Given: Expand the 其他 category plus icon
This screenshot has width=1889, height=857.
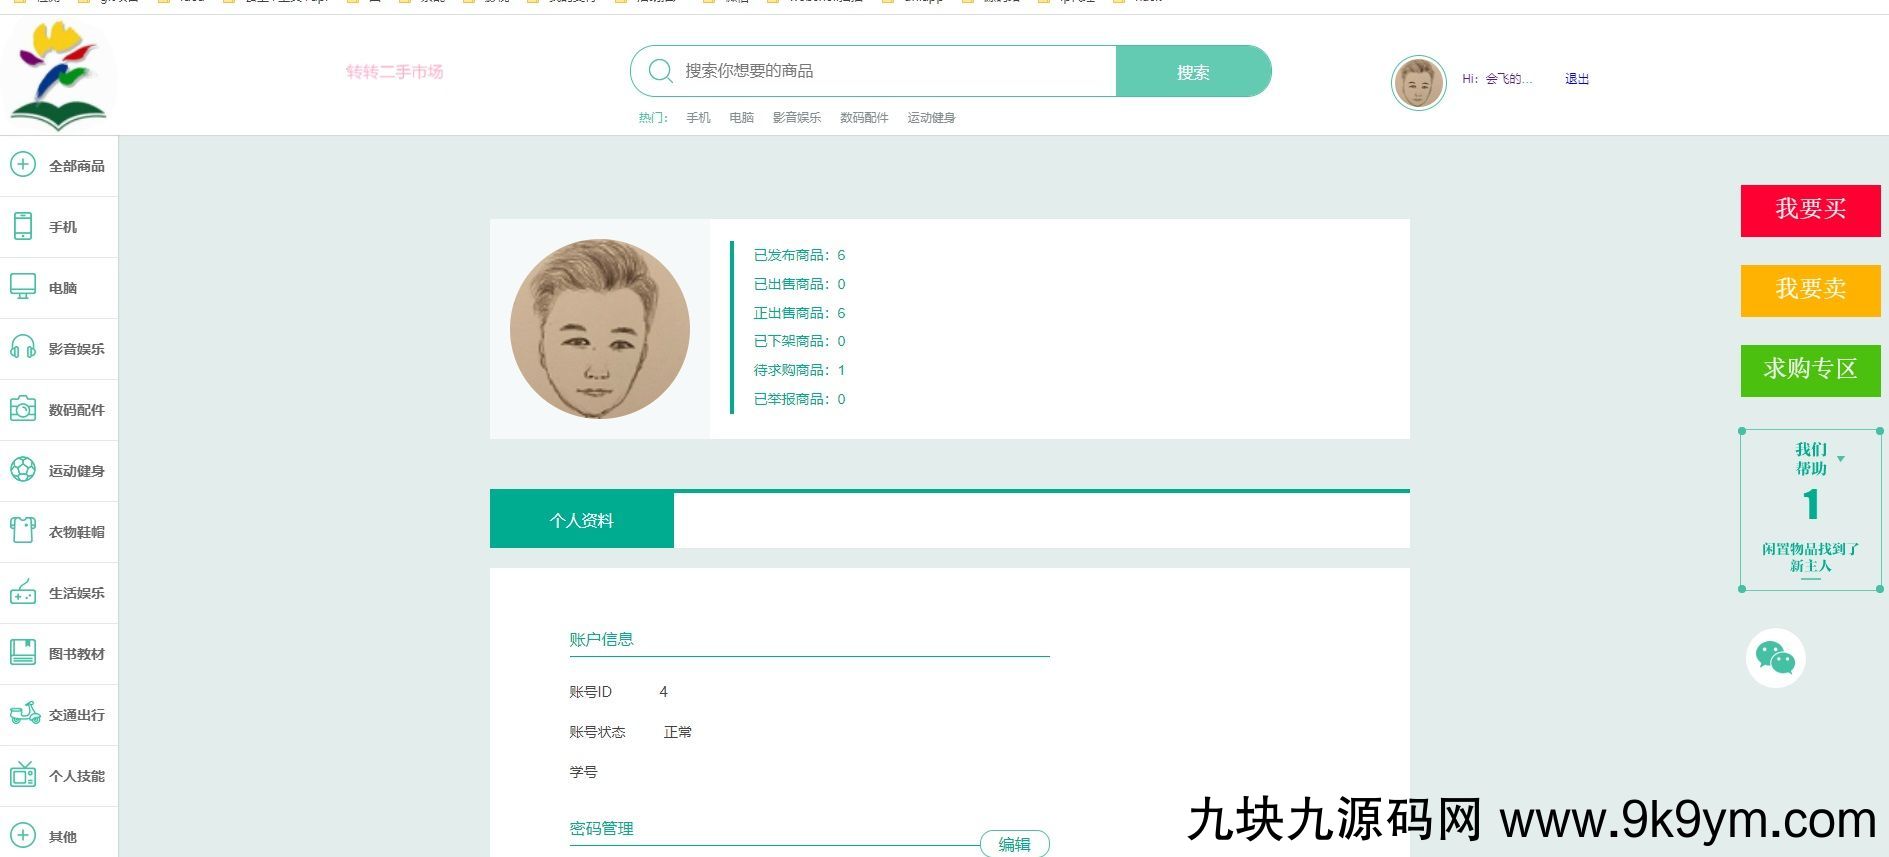Looking at the screenshot, I should [x=22, y=836].
